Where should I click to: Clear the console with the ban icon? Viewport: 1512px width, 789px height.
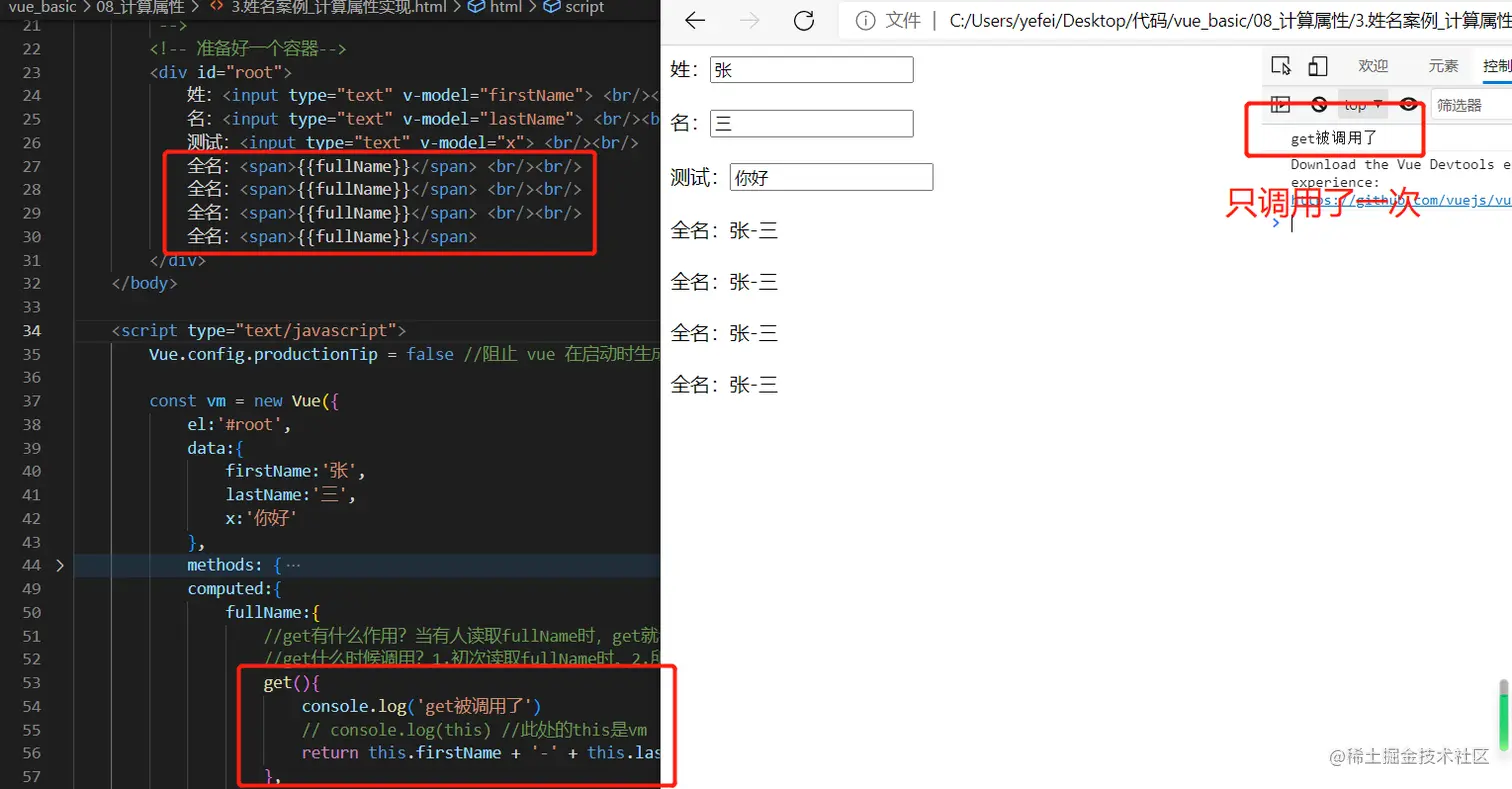pyautogui.click(x=1319, y=104)
